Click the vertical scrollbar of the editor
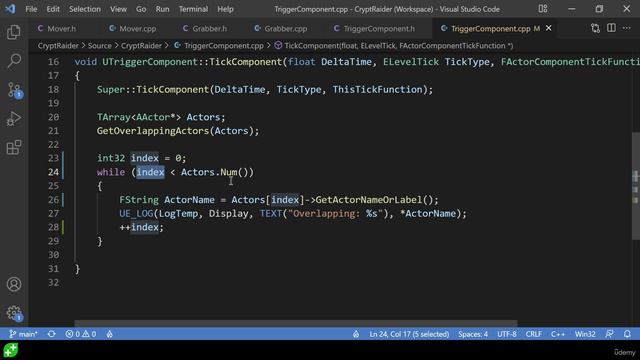 636,186
